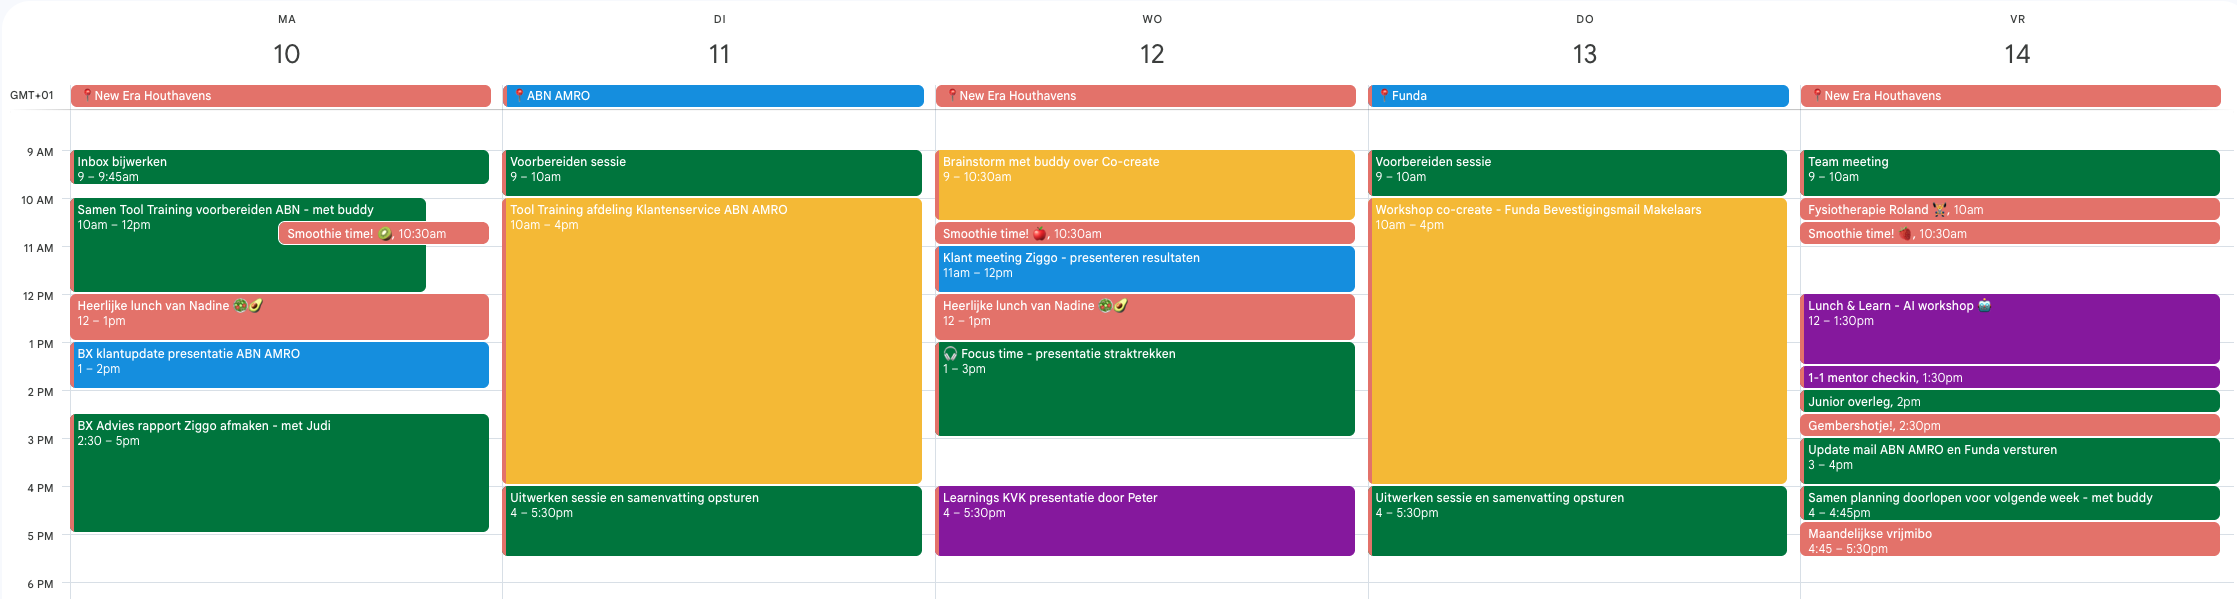Open Wednesday's New Era Houthavens all-day location
Viewport: 2237px width, 599px height.
[x=1146, y=96]
